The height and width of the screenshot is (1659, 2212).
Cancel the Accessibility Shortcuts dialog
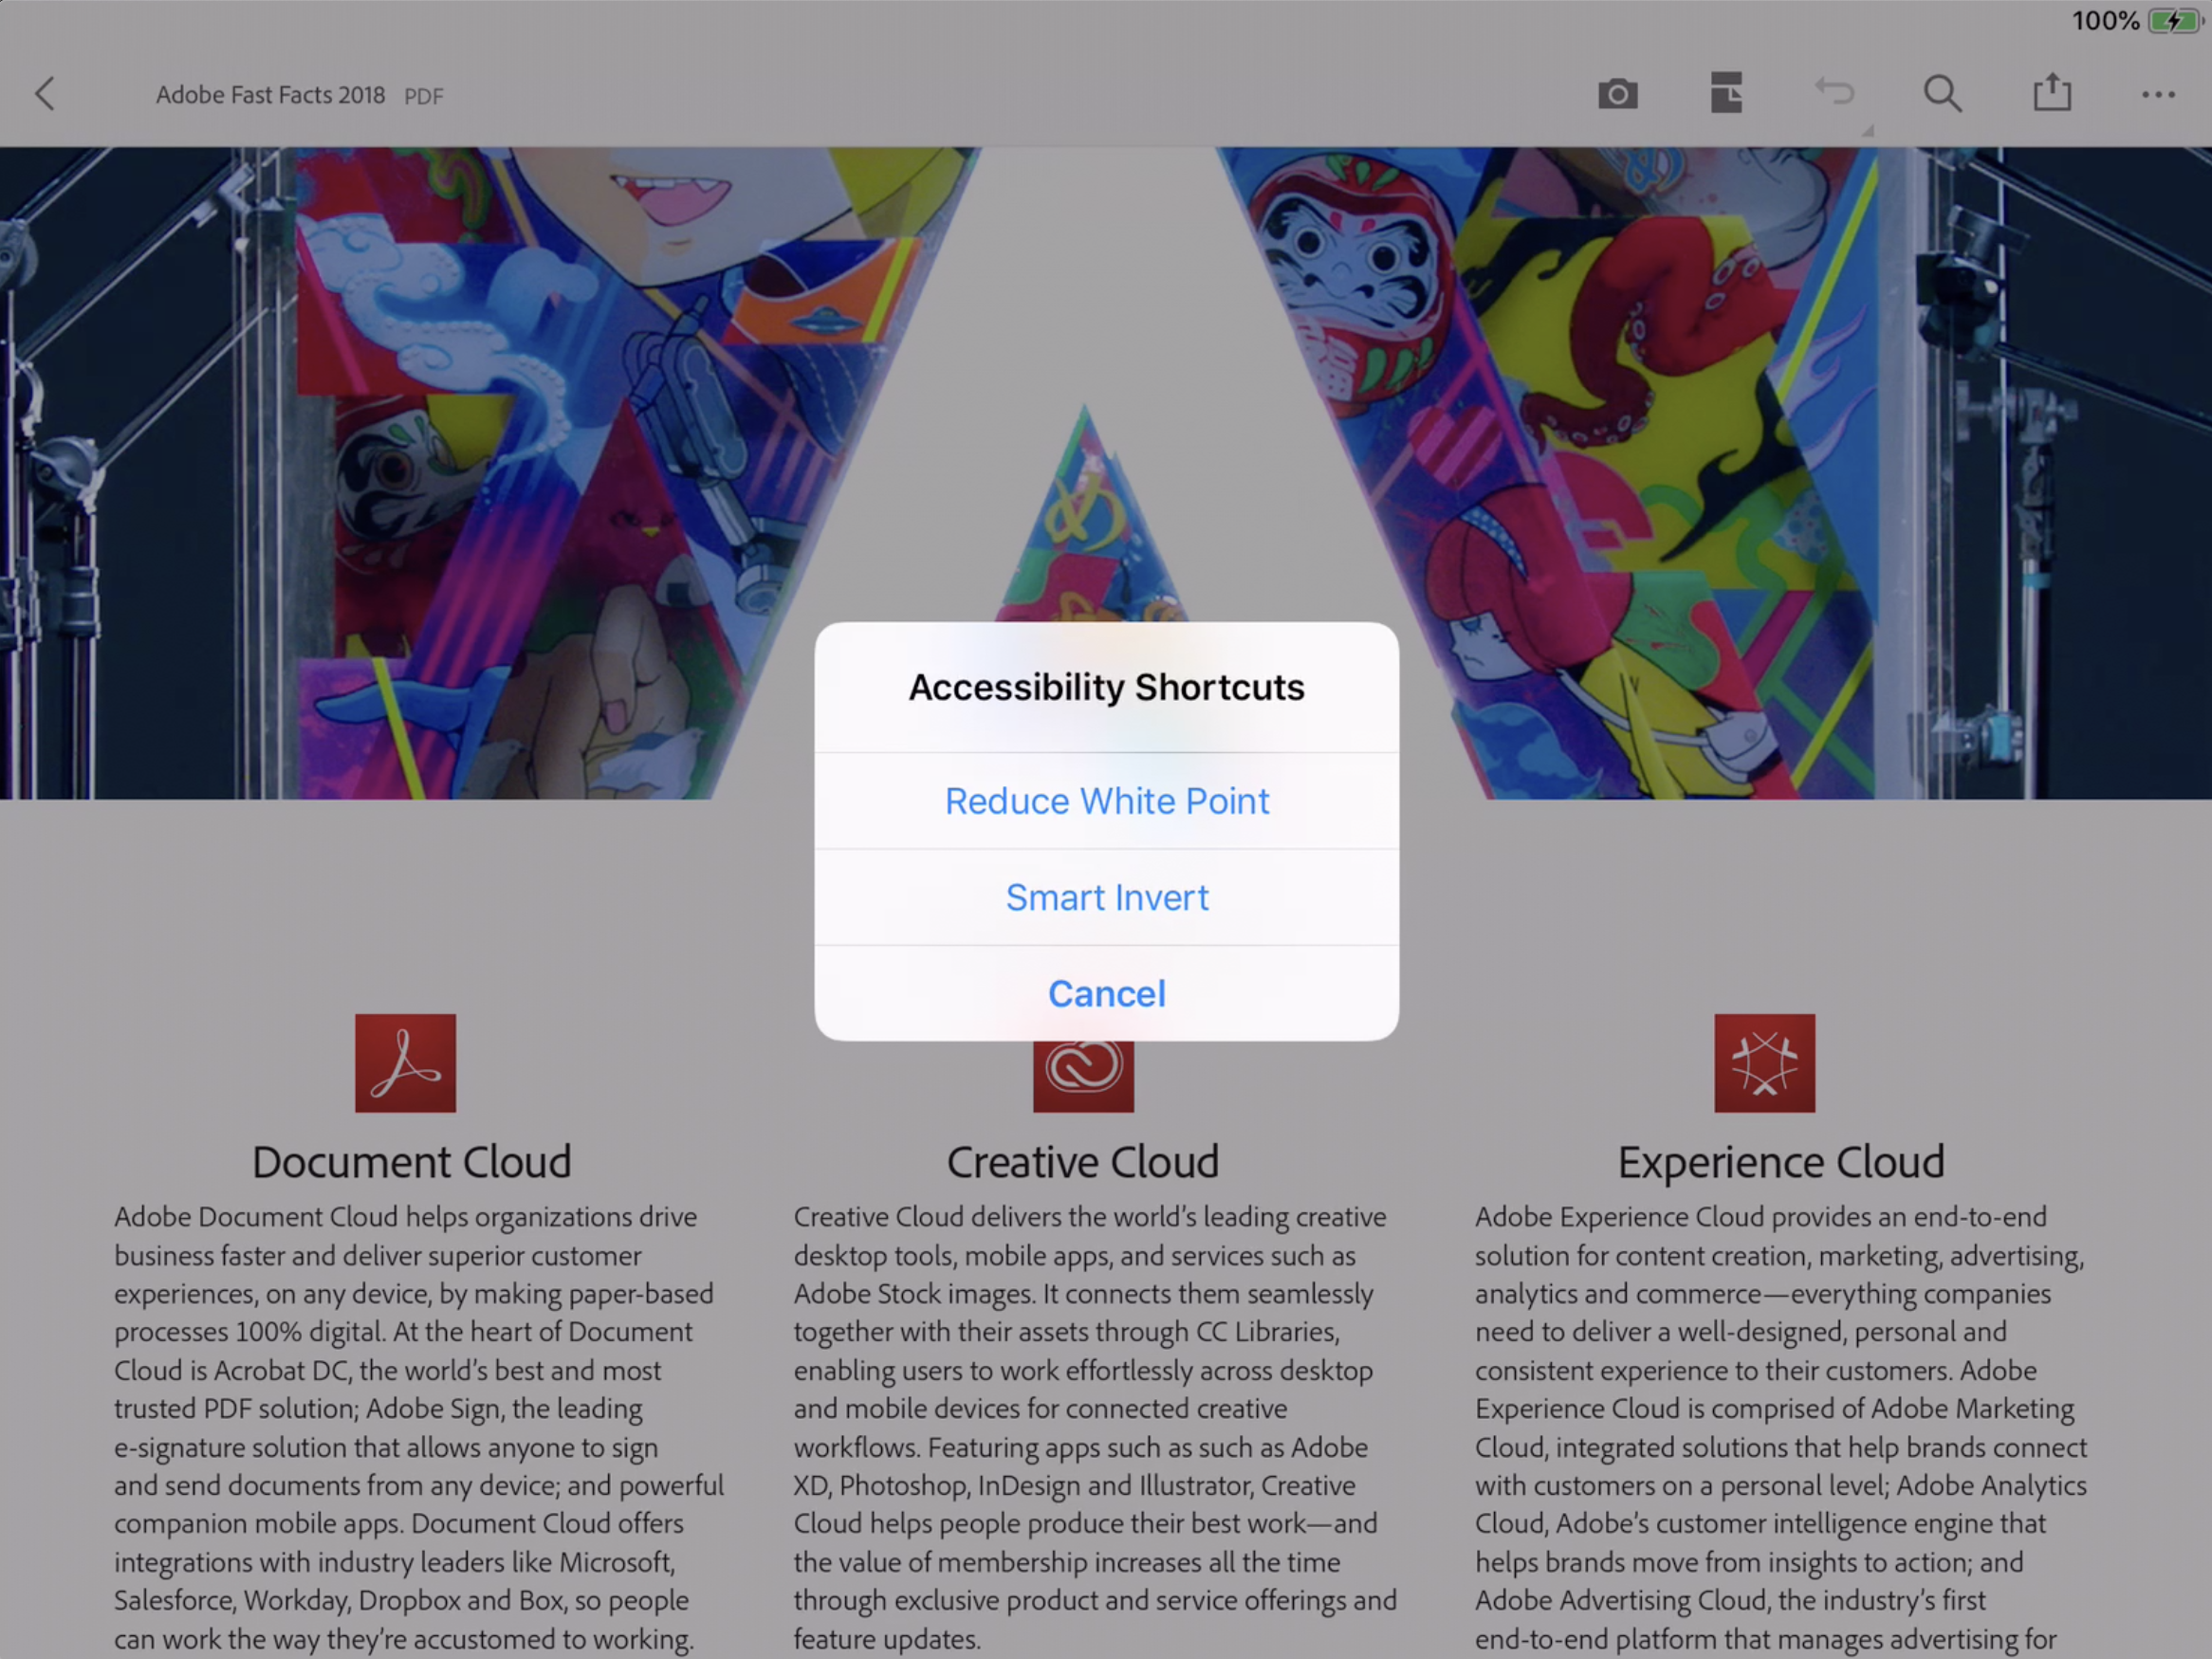click(x=1106, y=993)
